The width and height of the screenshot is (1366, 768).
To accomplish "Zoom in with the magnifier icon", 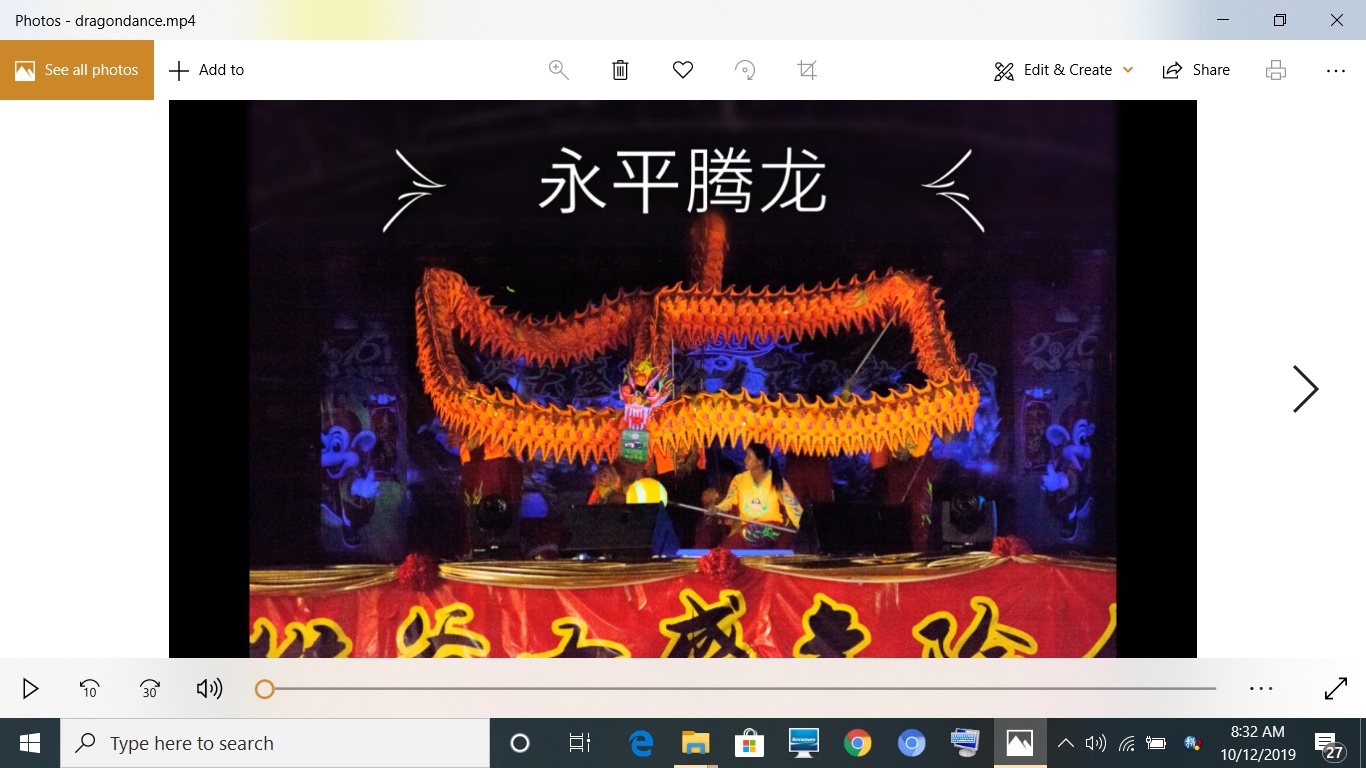I will coord(559,70).
